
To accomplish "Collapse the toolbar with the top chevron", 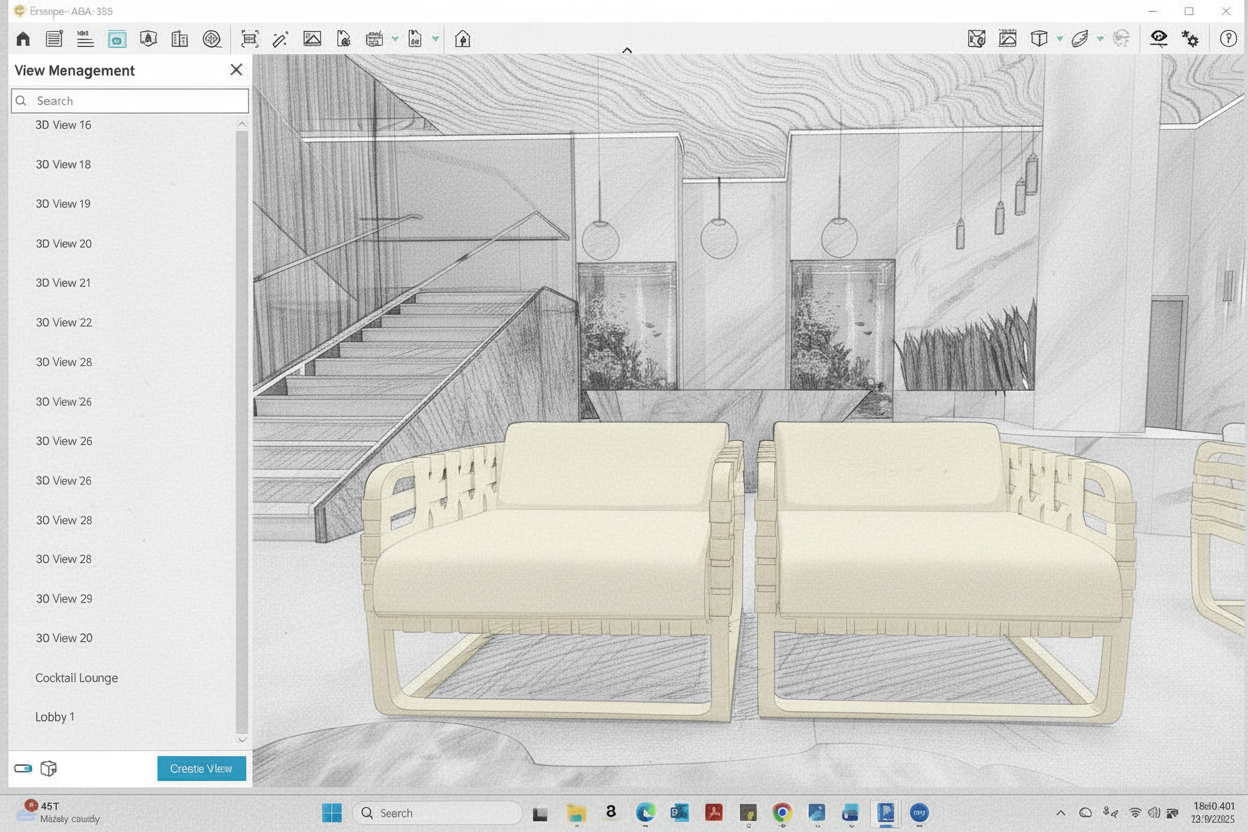I will point(627,50).
